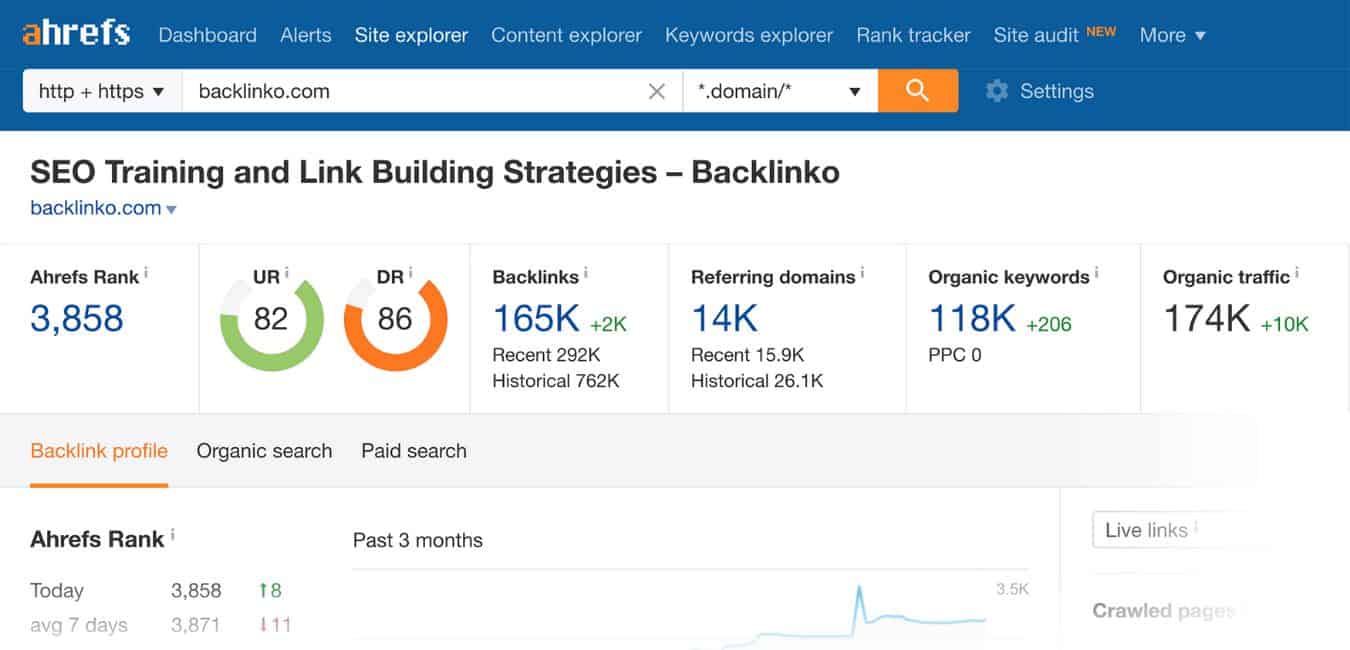1350x650 pixels.
Task: Click the backlinko.com URL input field
Action: point(410,92)
